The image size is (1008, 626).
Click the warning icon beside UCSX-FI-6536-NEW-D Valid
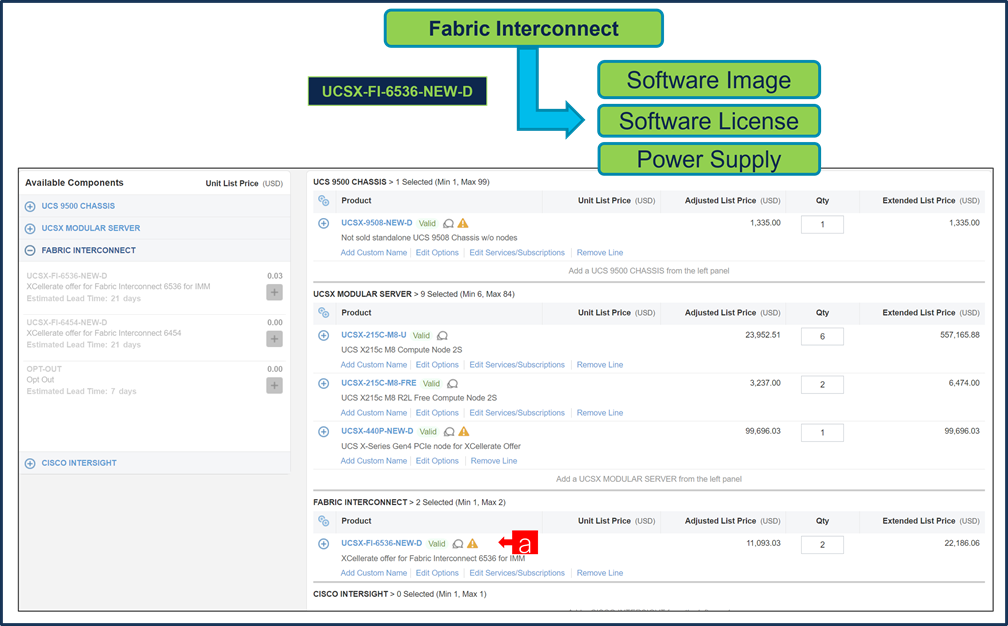[x=472, y=544]
